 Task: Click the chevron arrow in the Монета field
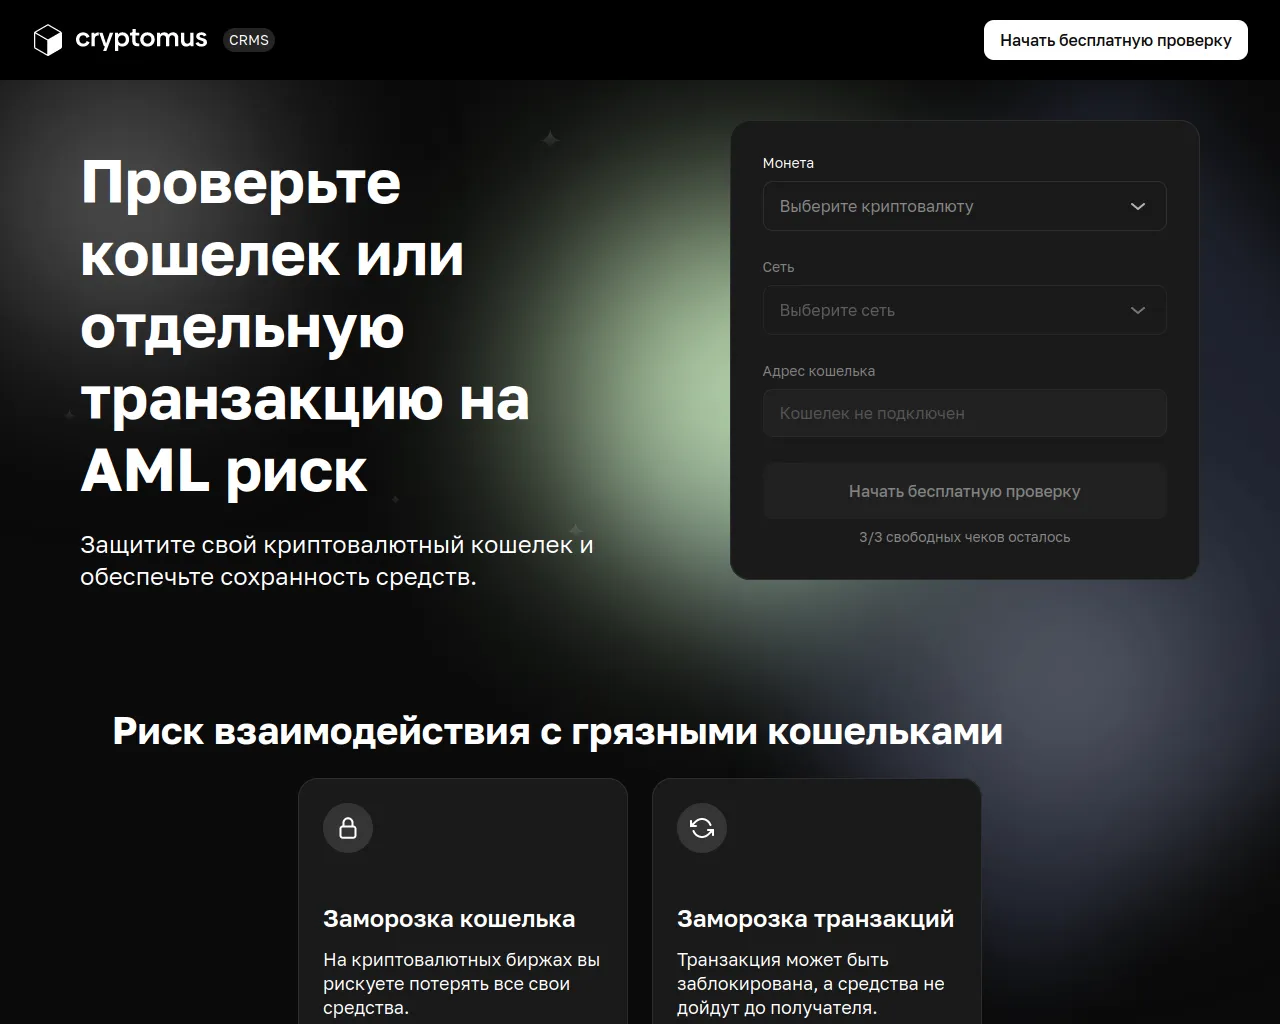[1137, 206]
